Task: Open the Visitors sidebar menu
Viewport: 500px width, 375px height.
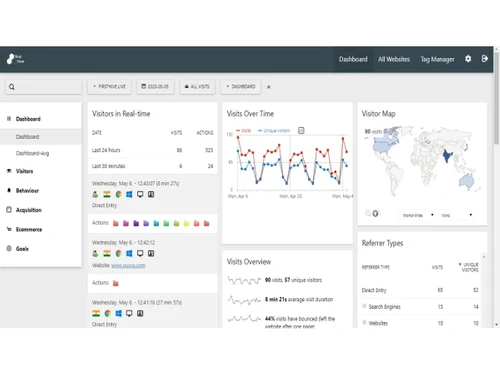Action: pyautogui.click(x=24, y=171)
